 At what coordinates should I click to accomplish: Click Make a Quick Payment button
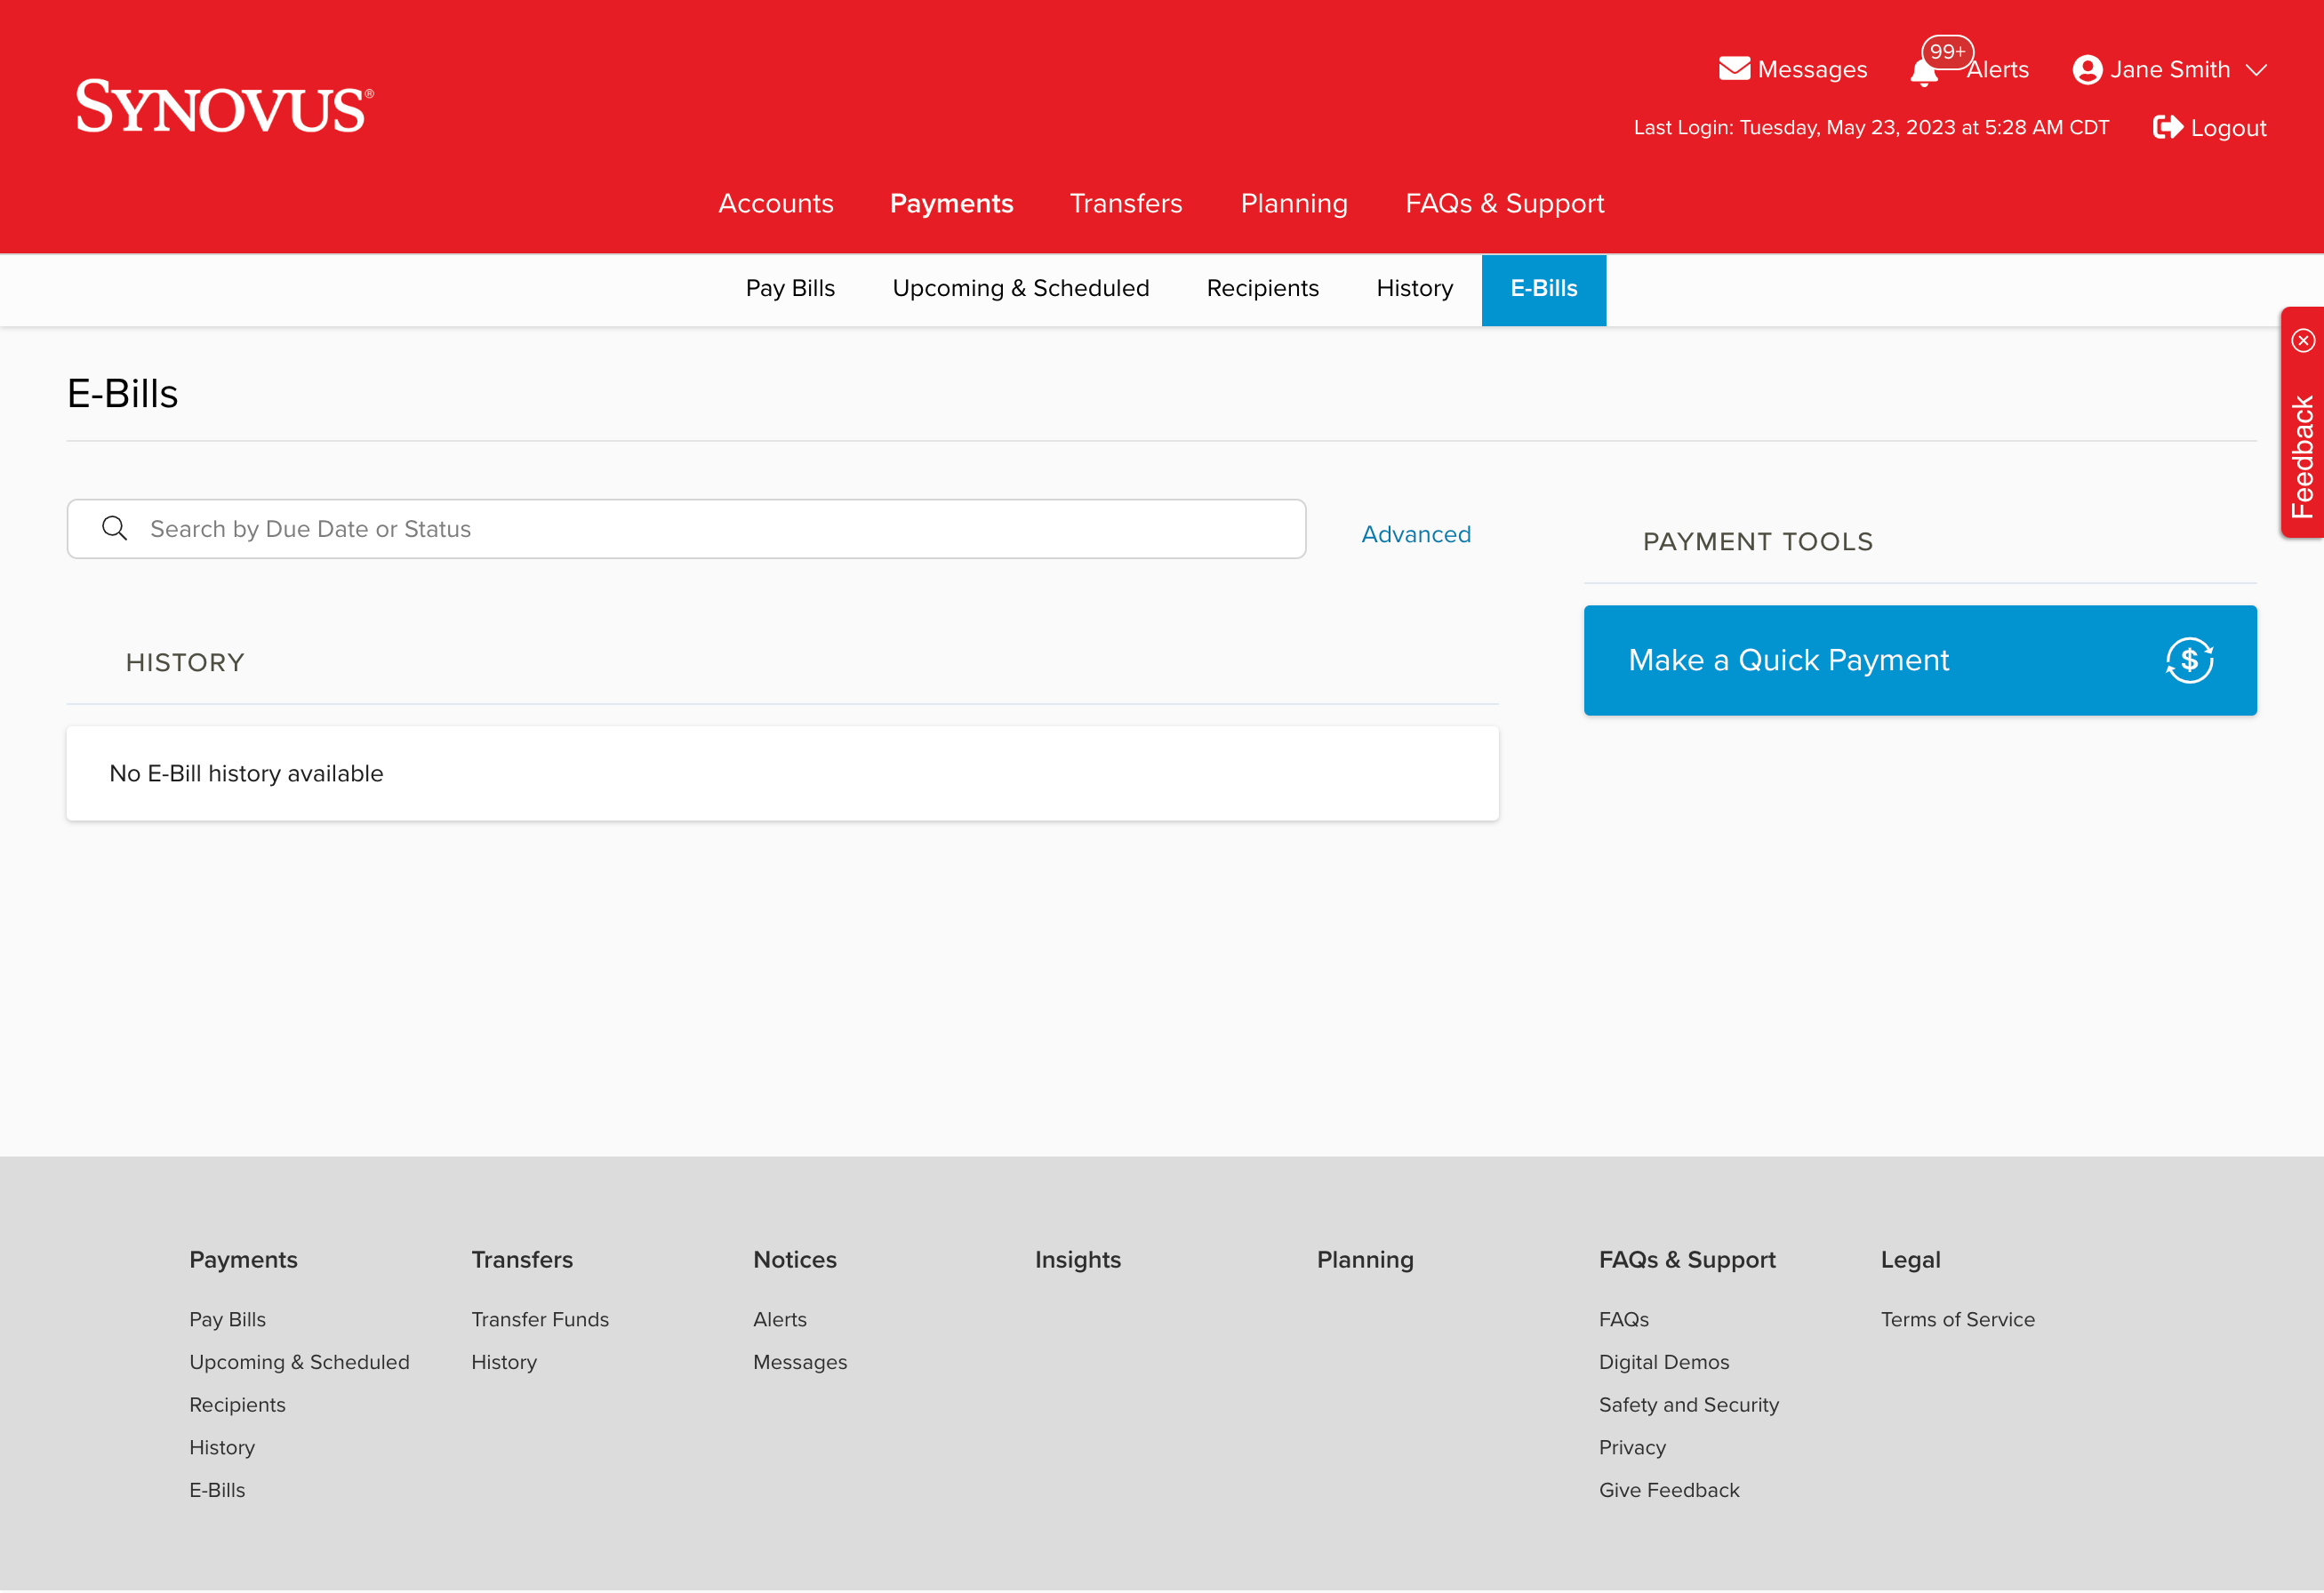[x=1919, y=660]
